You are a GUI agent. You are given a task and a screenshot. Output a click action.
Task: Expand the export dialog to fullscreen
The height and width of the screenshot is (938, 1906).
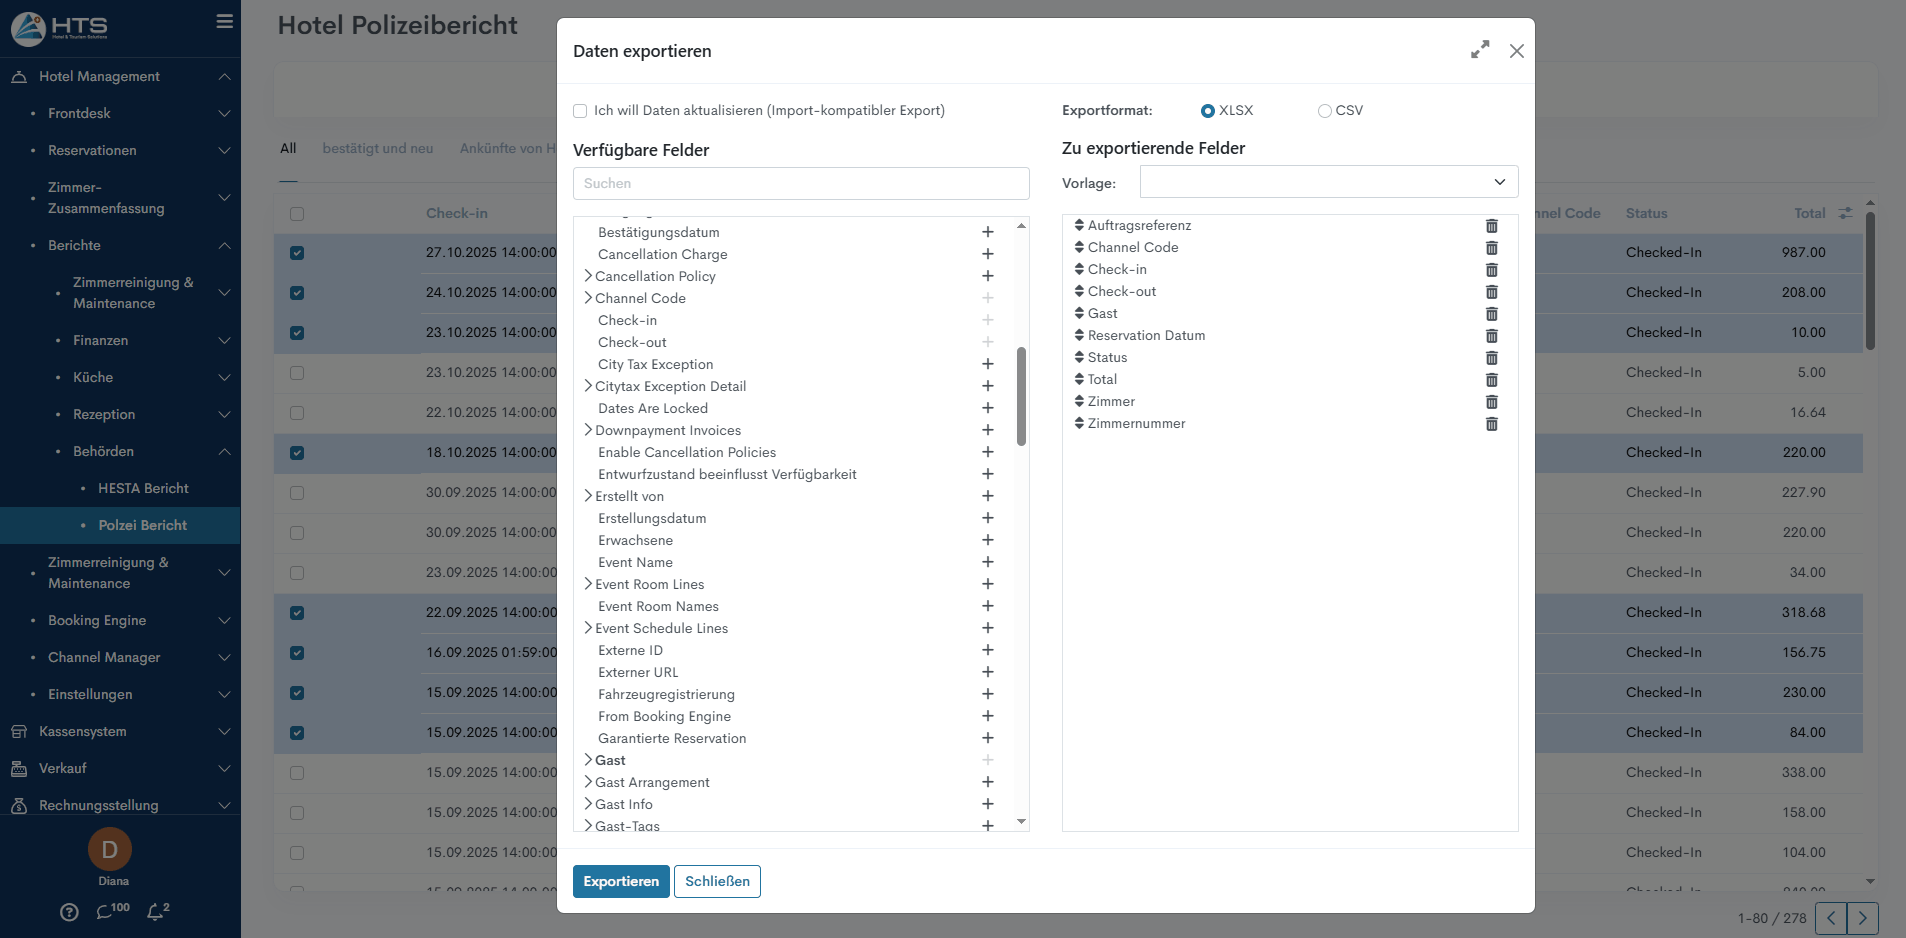[x=1480, y=50]
